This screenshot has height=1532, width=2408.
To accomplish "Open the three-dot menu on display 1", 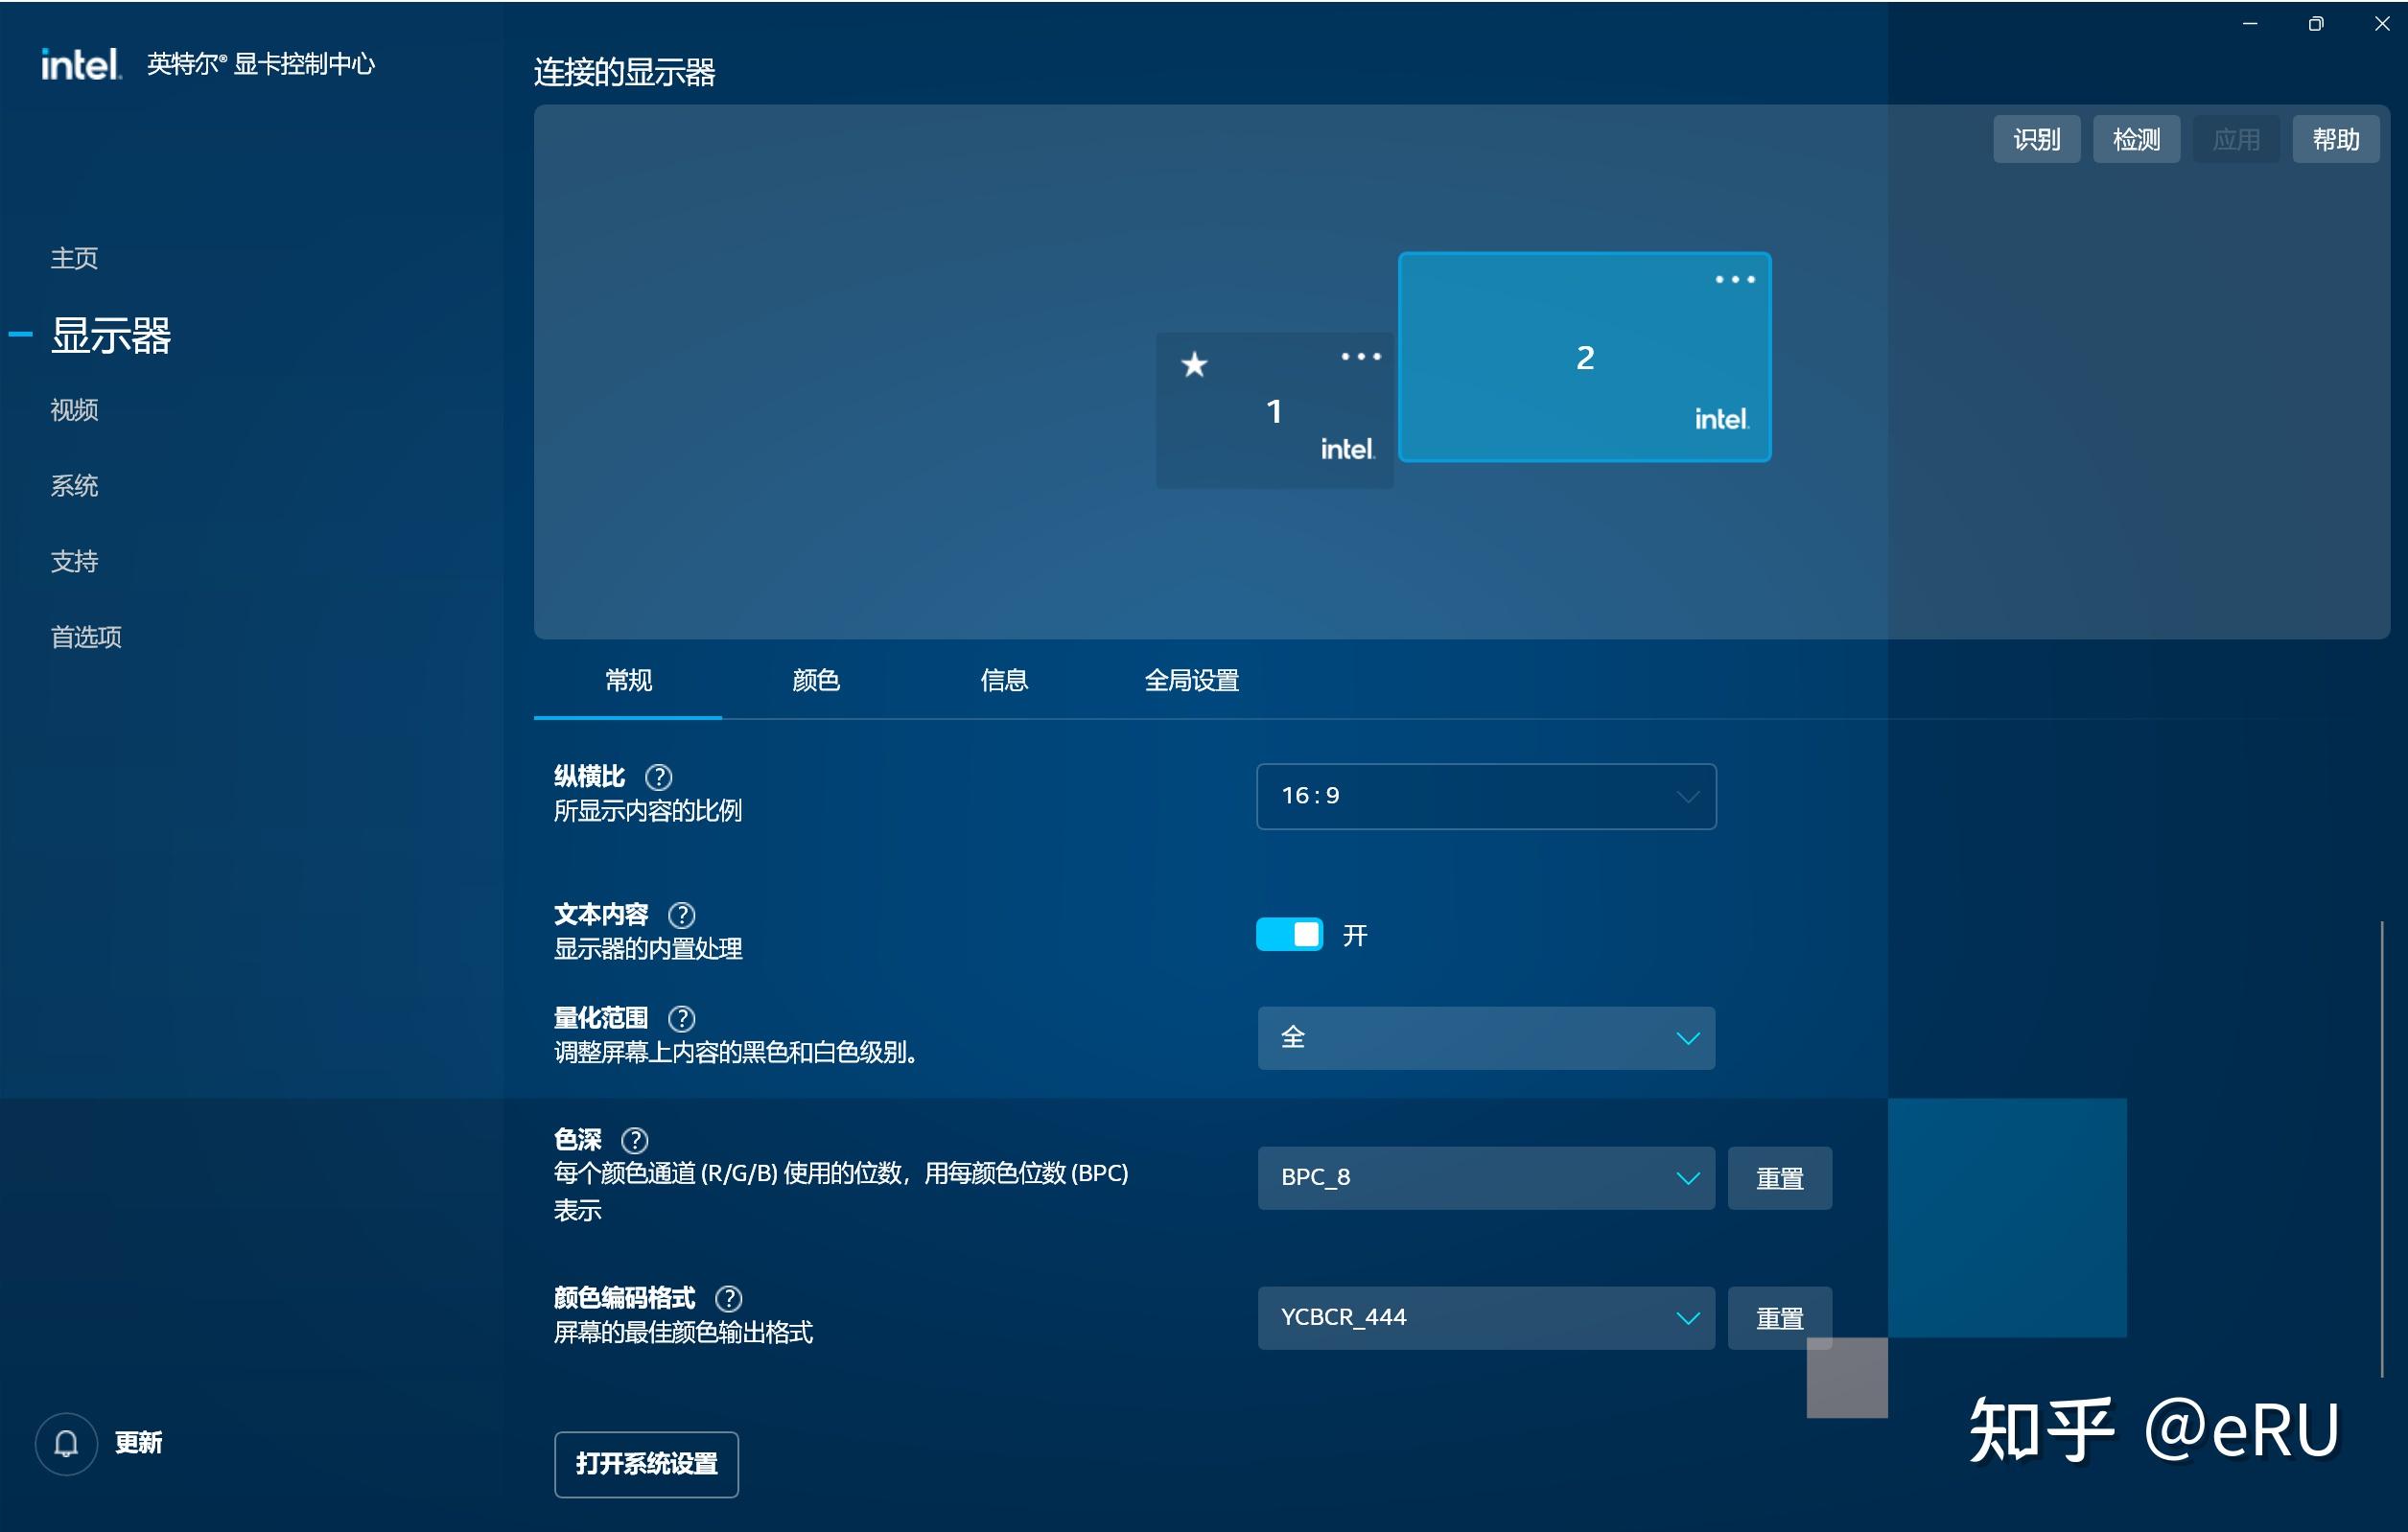I will click(x=1360, y=357).
